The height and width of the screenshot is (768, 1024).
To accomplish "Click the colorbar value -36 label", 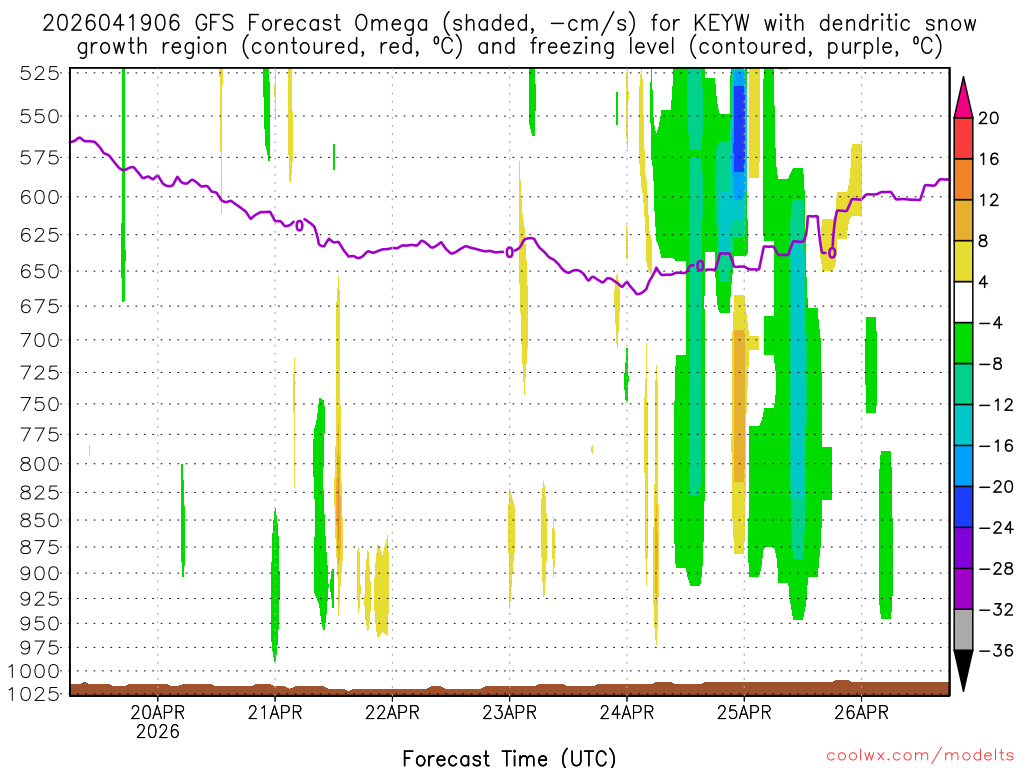I will (x=996, y=650).
